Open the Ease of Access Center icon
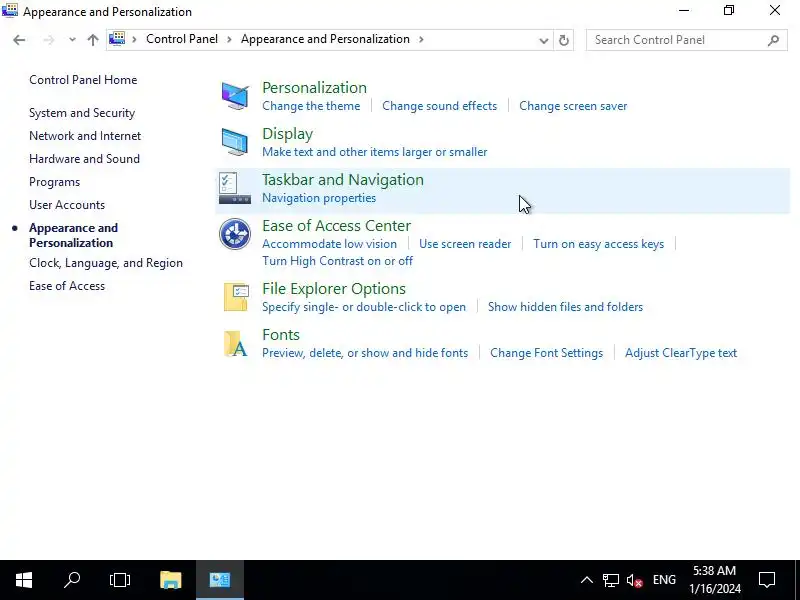Screen dimensions: 800x600 tap(235, 234)
